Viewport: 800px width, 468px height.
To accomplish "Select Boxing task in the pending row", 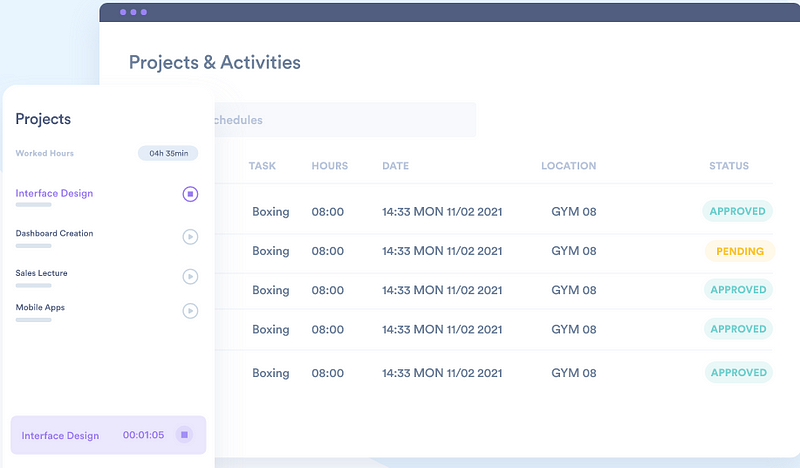I will coord(270,251).
